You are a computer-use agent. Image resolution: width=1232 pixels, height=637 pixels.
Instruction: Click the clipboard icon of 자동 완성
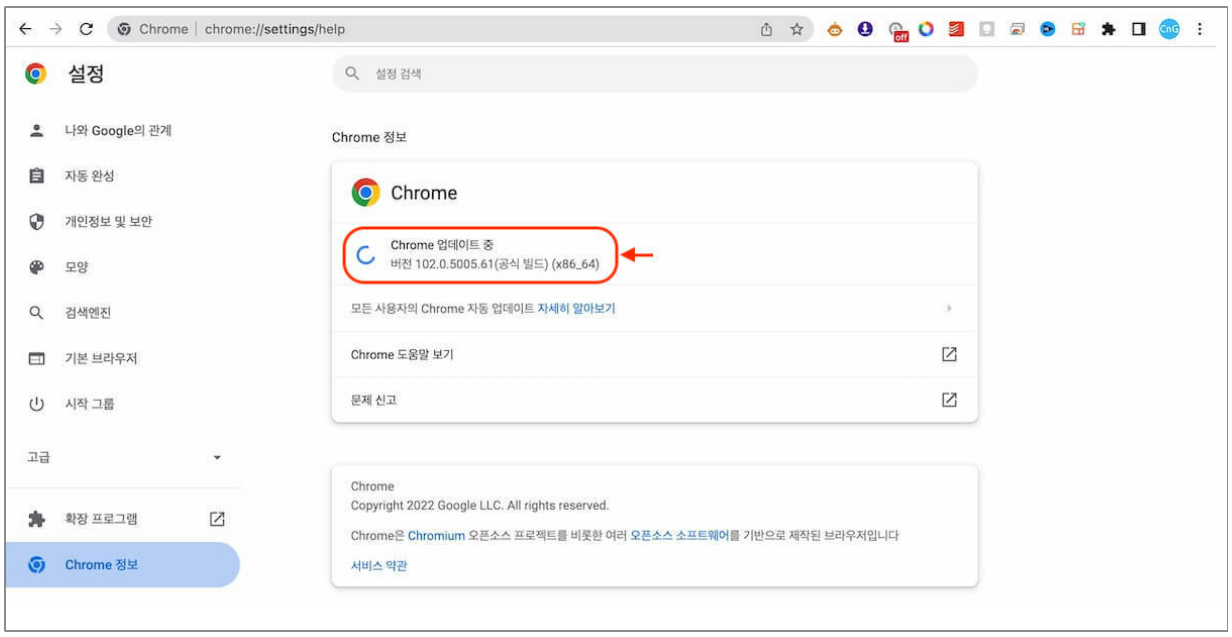click(x=37, y=176)
